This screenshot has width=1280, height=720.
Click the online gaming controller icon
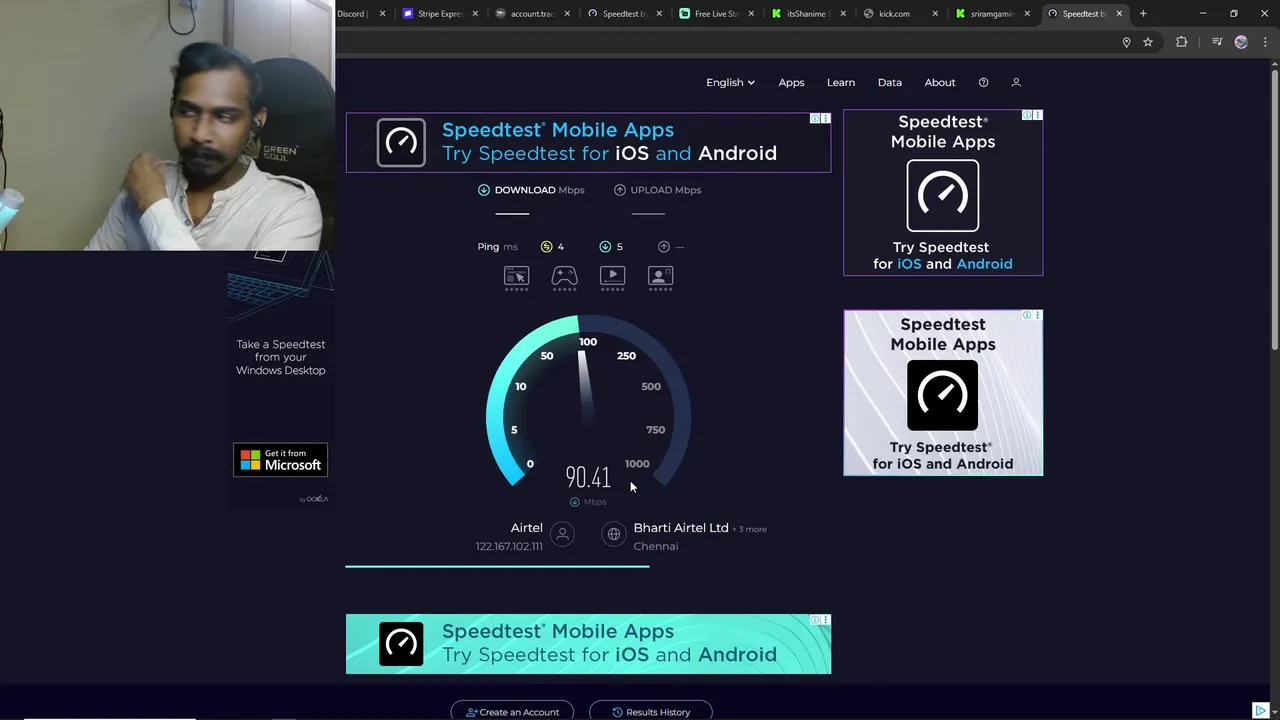click(x=564, y=277)
